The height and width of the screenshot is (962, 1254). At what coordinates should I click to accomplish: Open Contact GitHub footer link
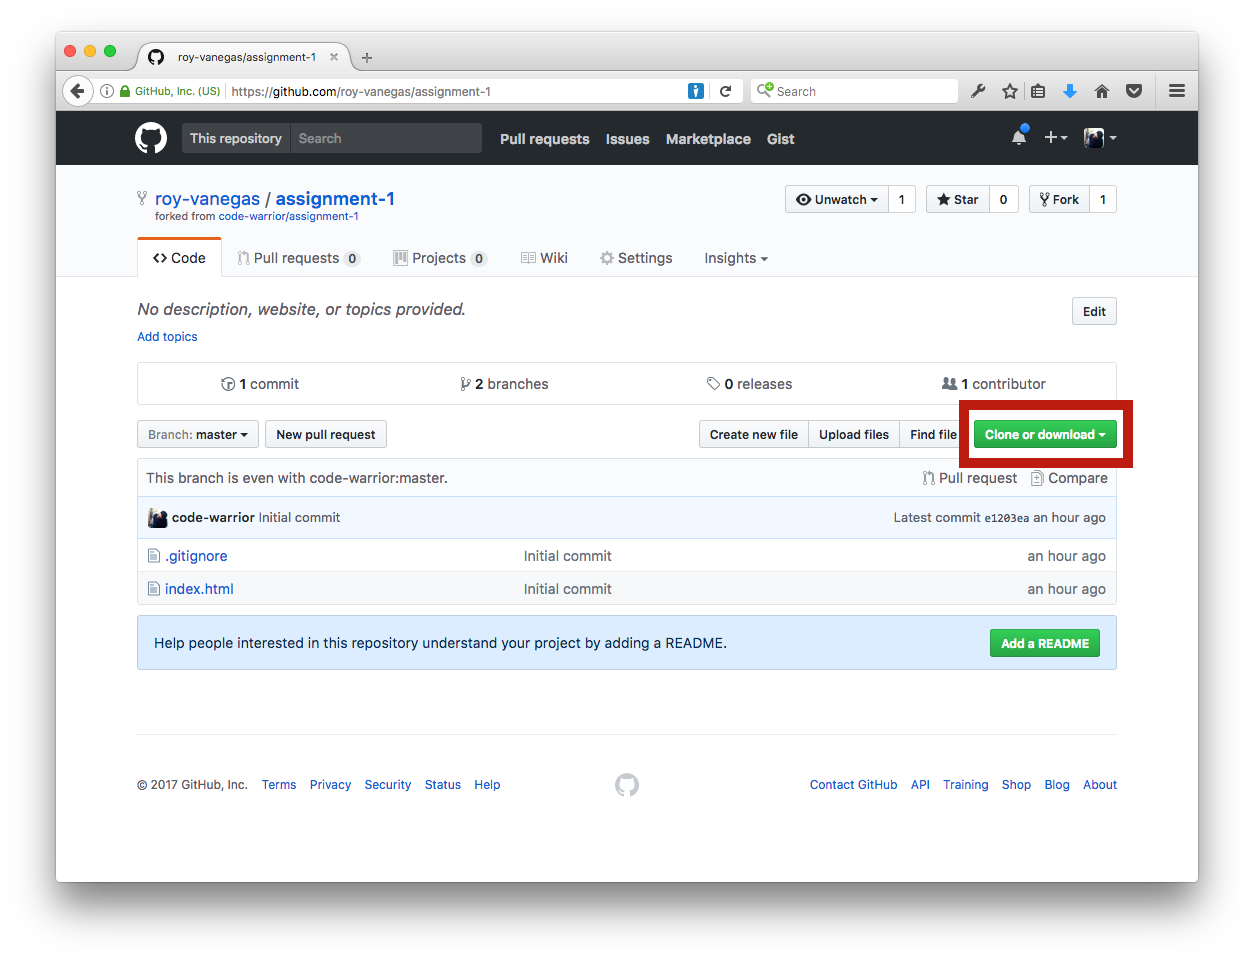854,785
